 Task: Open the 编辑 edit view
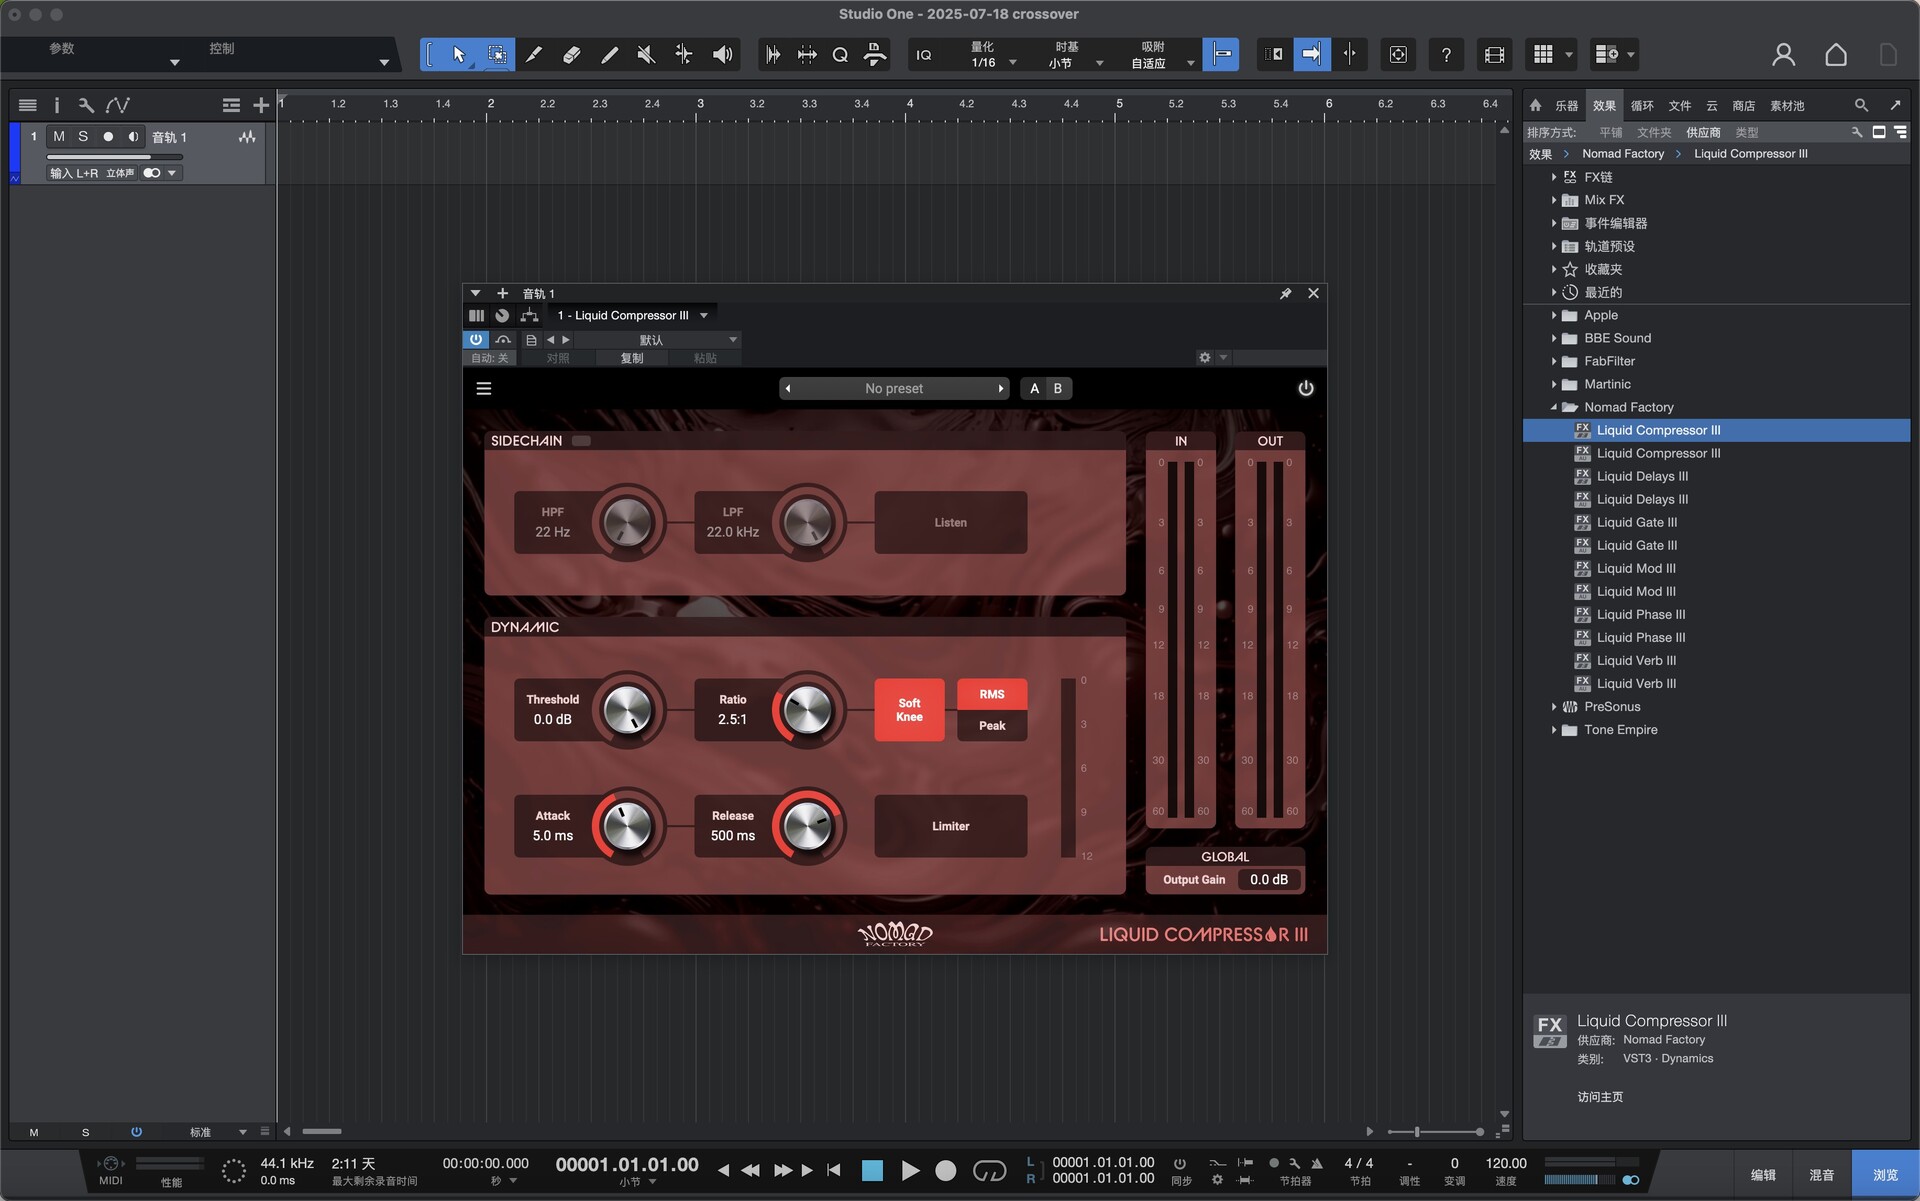(x=1763, y=1175)
